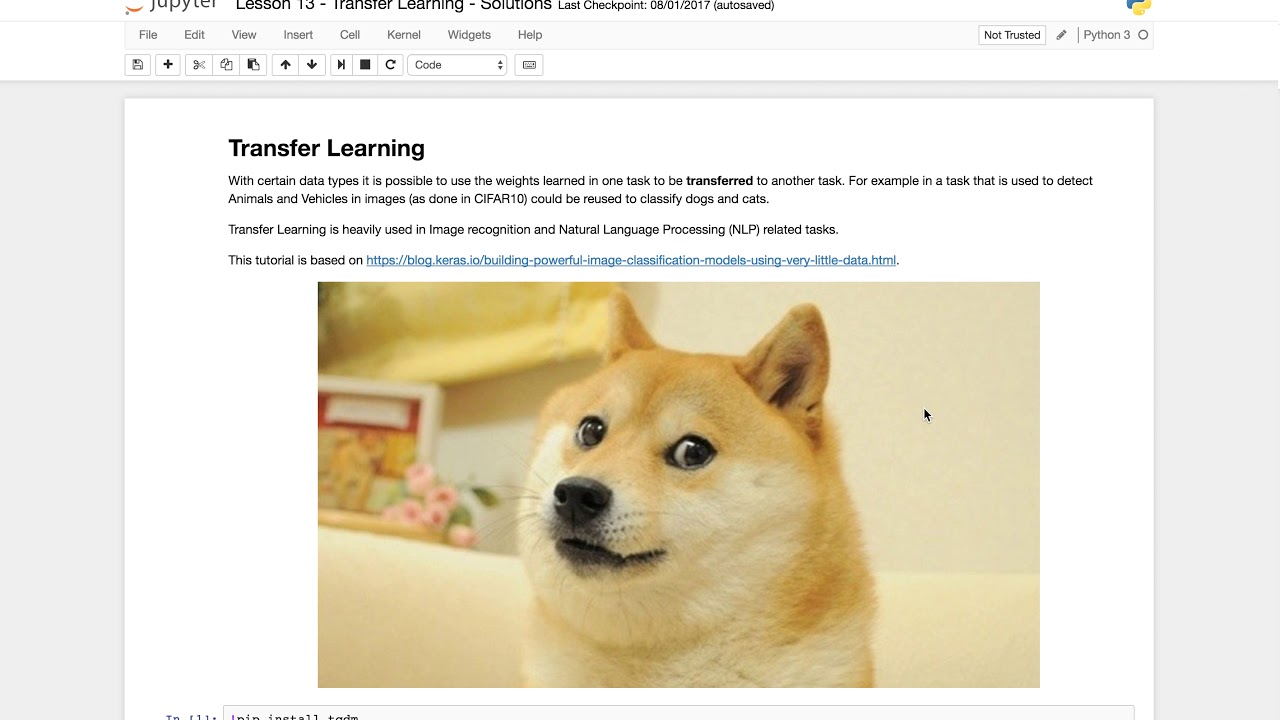1280x720 pixels.
Task: Open the Cell menu
Action: coord(350,35)
